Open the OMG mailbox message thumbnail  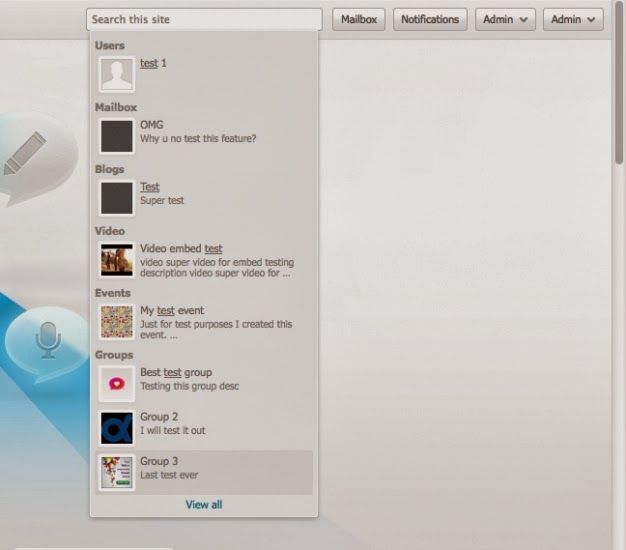pos(117,136)
